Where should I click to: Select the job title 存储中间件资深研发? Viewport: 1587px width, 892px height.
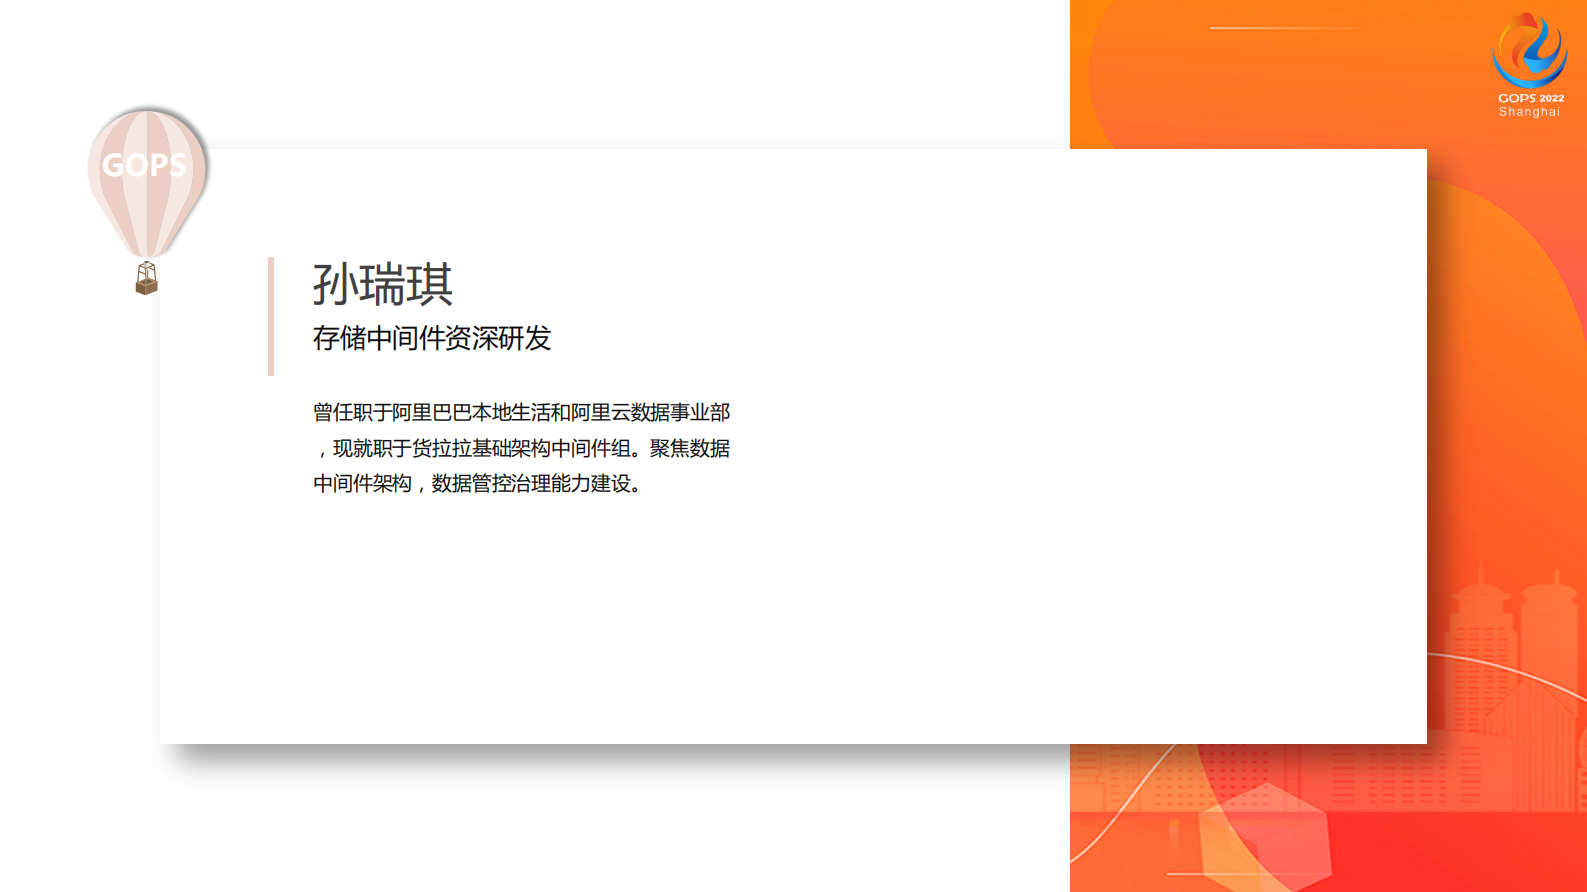(x=431, y=339)
